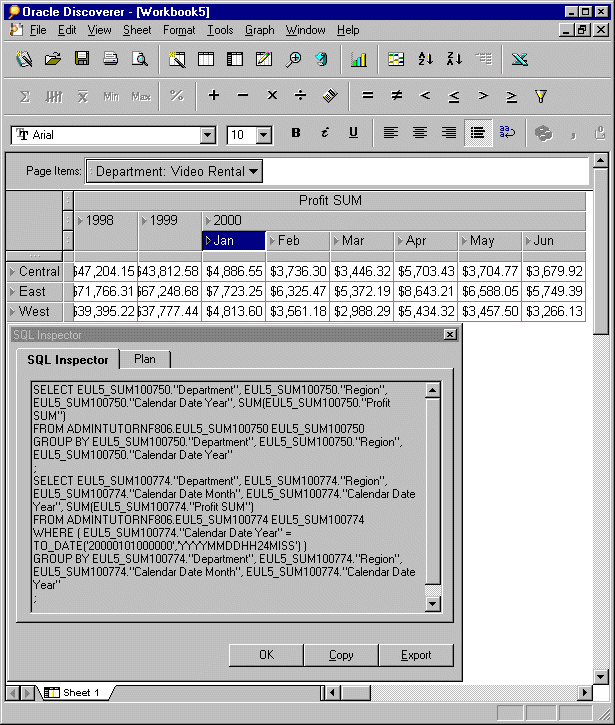Click the Graph bar chart icon

point(359,59)
